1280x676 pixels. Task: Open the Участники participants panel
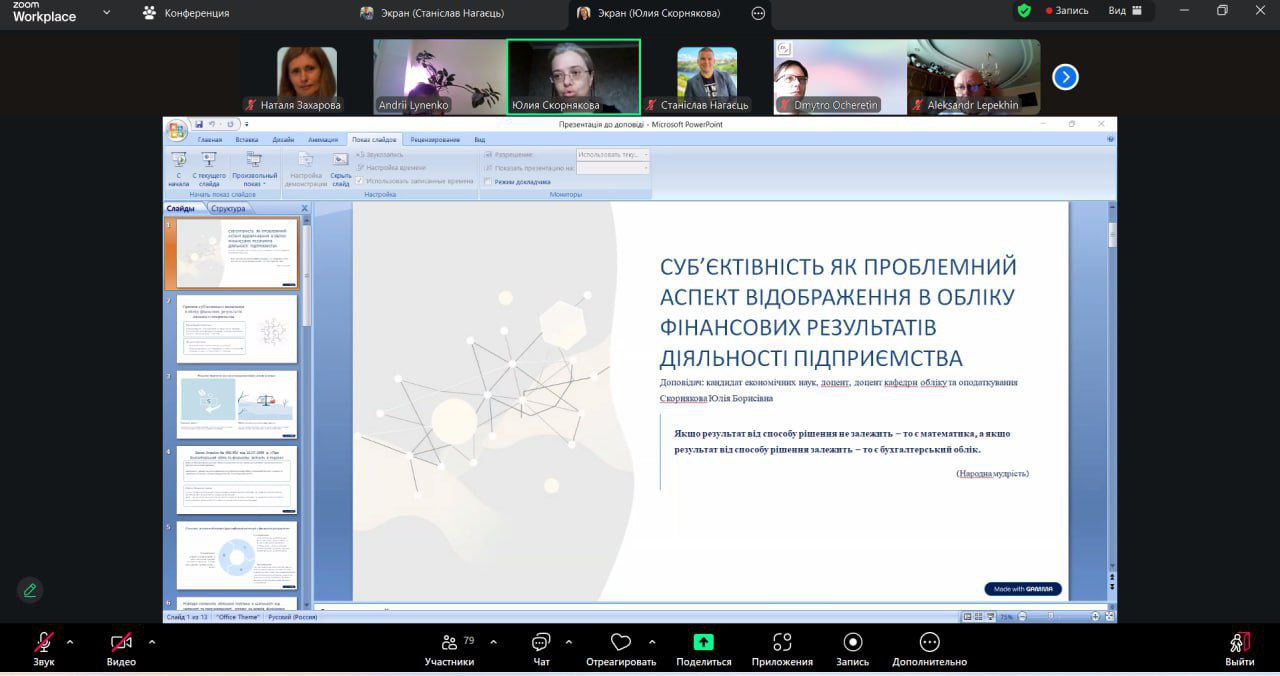[x=449, y=642]
